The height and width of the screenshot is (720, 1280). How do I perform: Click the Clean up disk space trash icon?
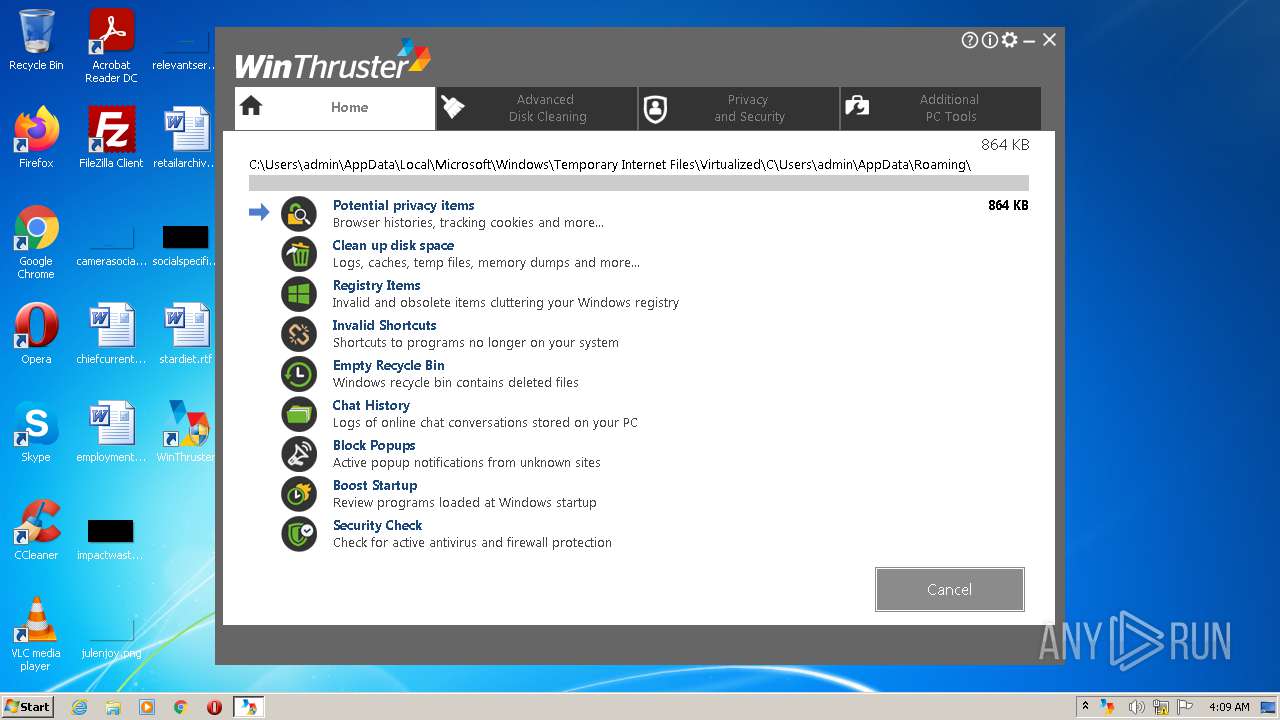pyautogui.click(x=299, y=253)
